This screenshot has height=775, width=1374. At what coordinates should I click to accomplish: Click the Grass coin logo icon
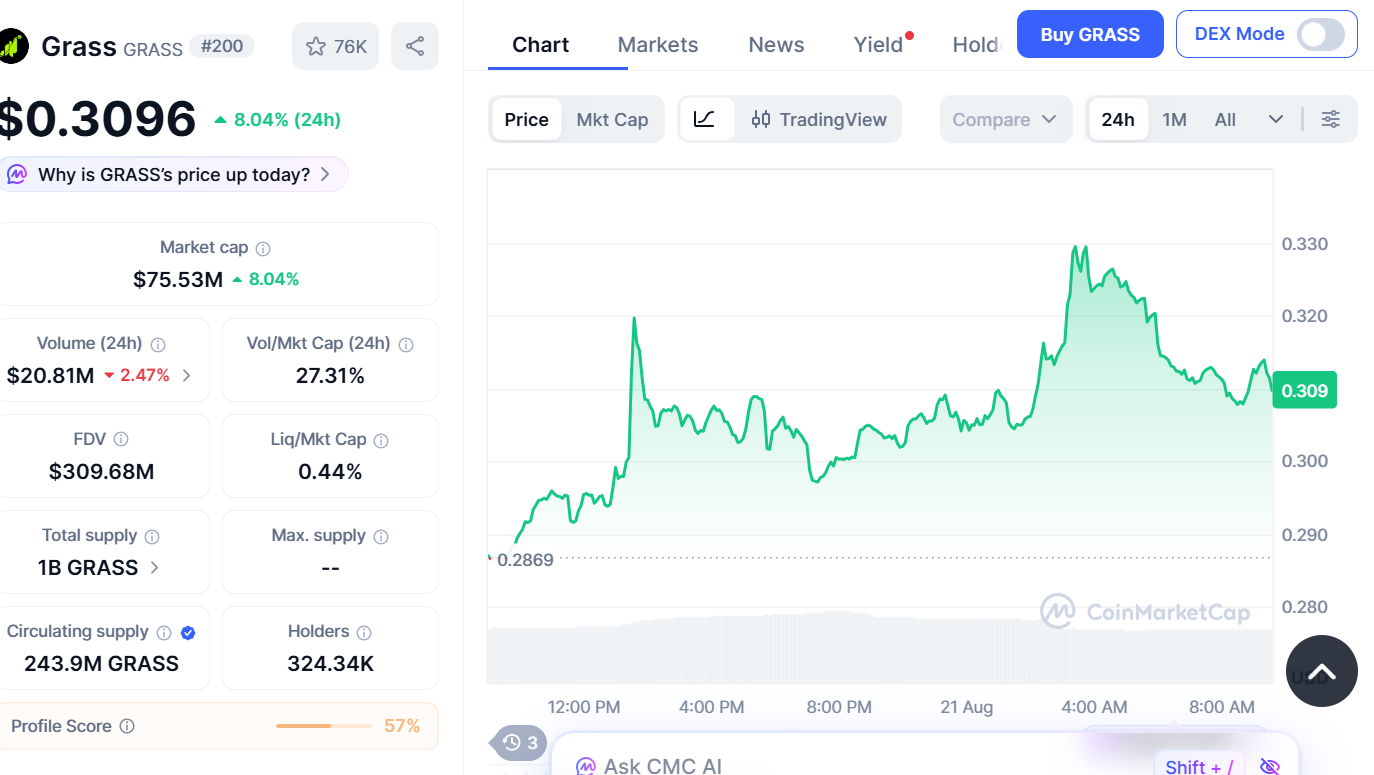[13, 46]
